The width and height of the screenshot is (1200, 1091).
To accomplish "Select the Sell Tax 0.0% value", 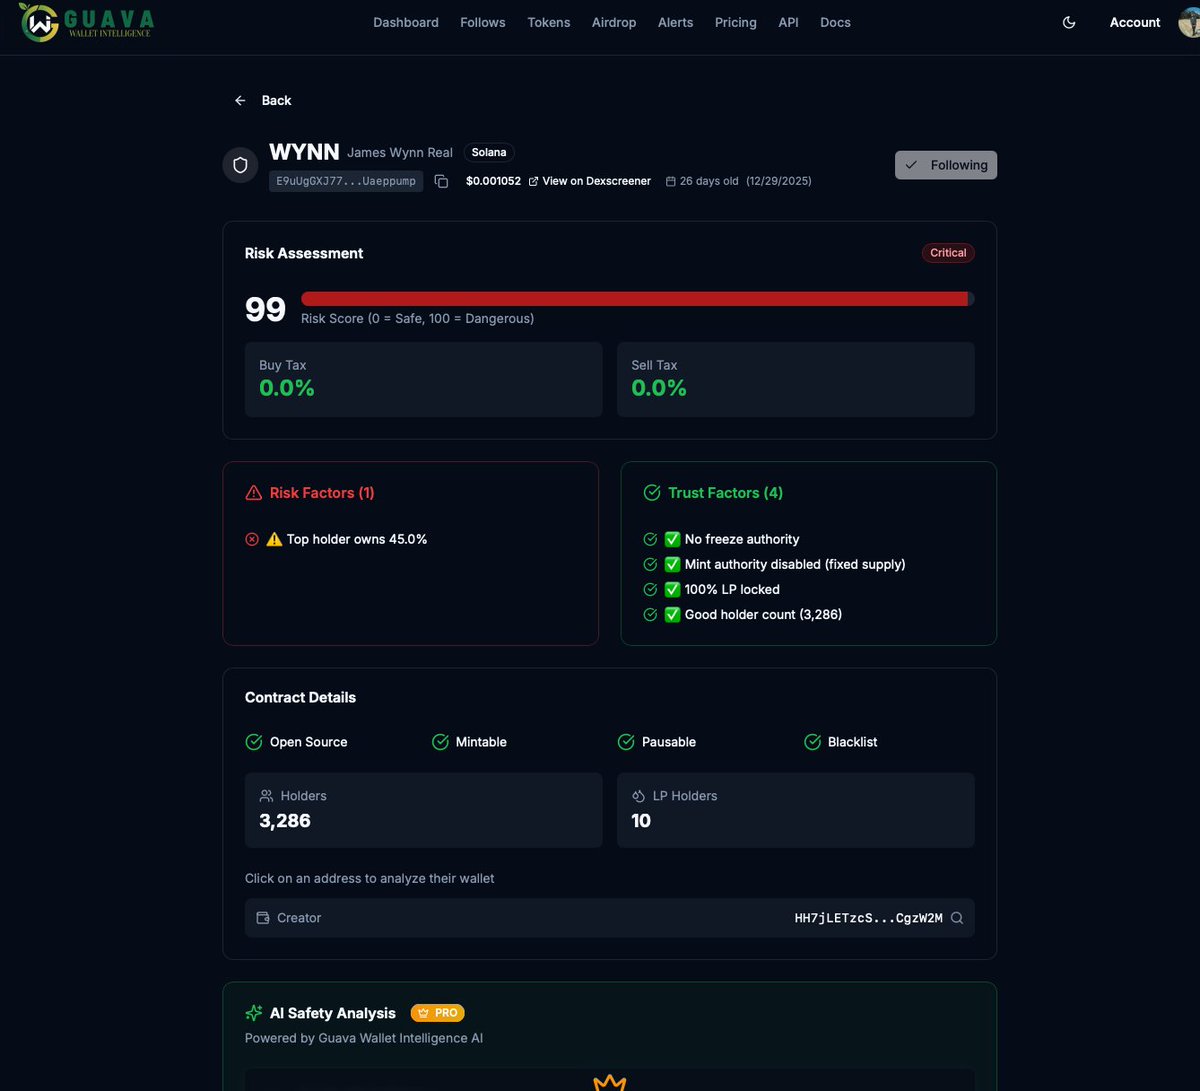I will coord(659,388).
